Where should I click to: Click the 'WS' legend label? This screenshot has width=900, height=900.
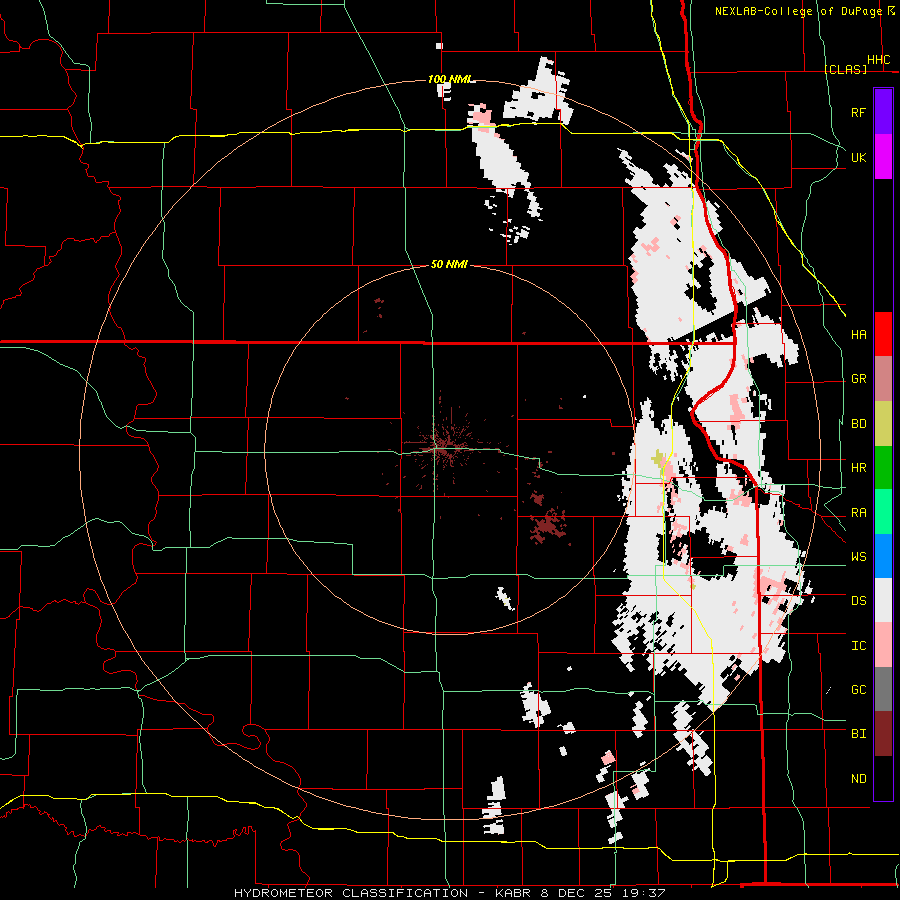(858, 556)
